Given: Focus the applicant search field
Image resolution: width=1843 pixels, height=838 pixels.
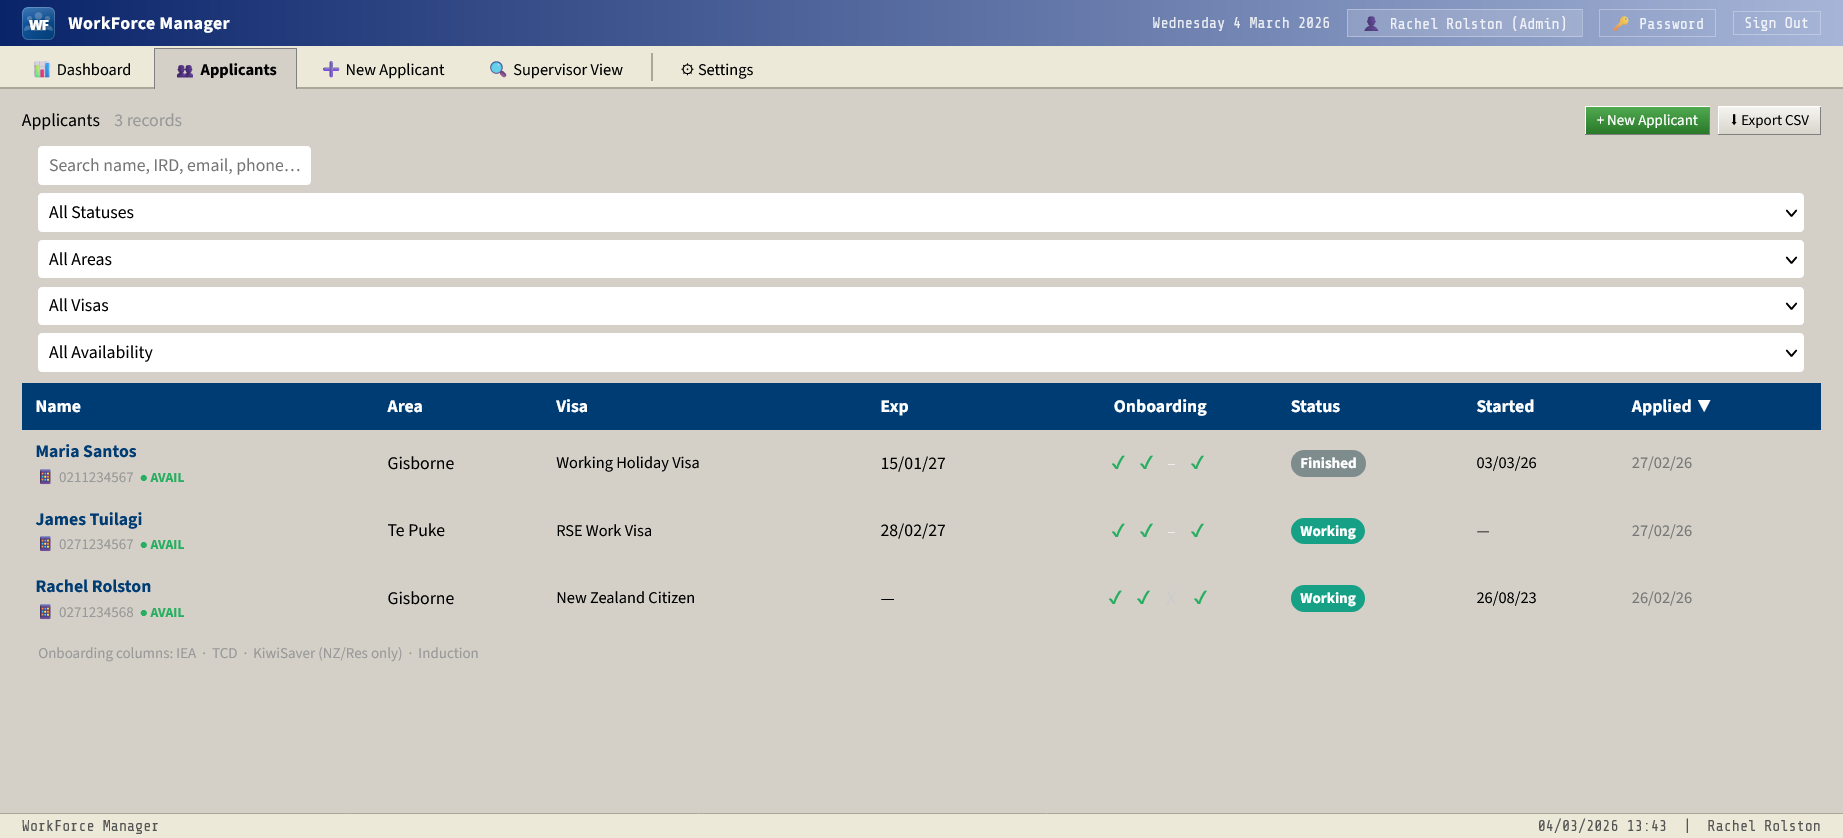Looking at the screenshot, I should (x=174, y=166).
